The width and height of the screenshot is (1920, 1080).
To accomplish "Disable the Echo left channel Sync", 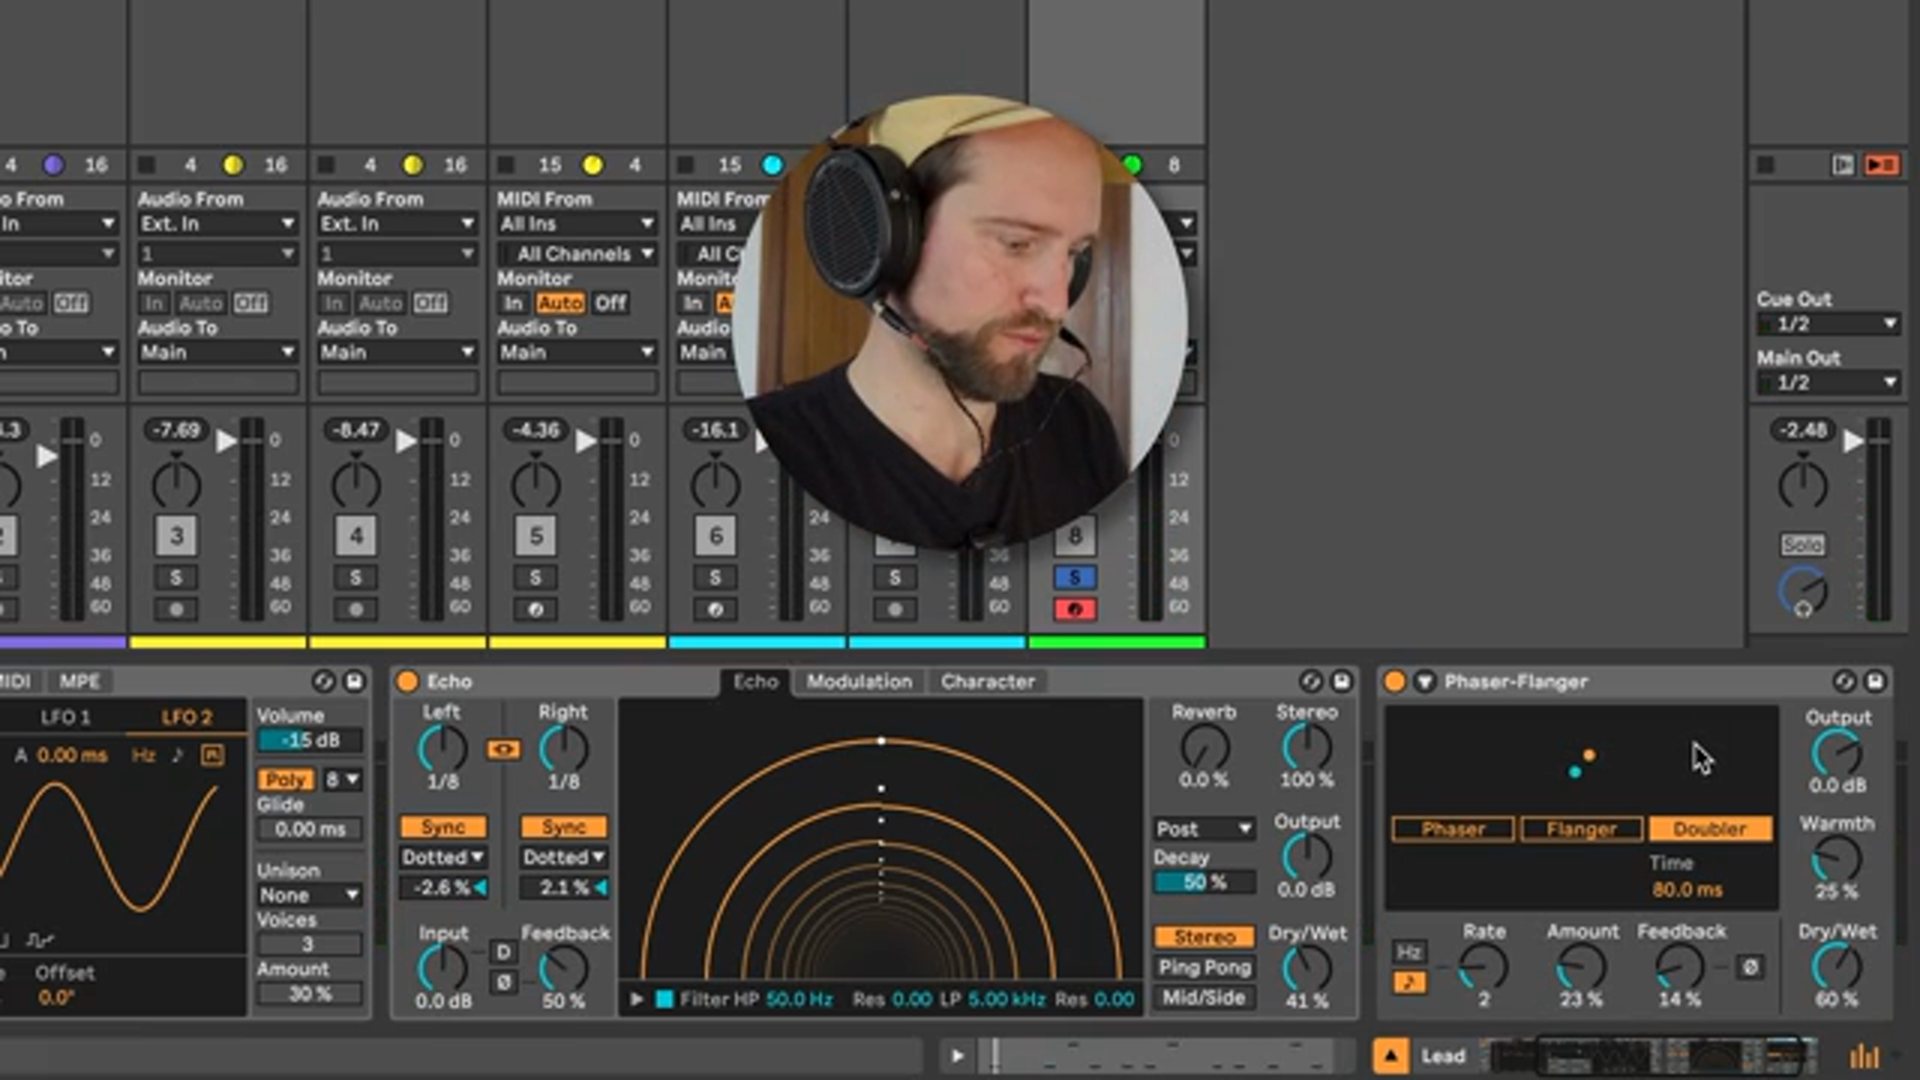I will 443,827.
